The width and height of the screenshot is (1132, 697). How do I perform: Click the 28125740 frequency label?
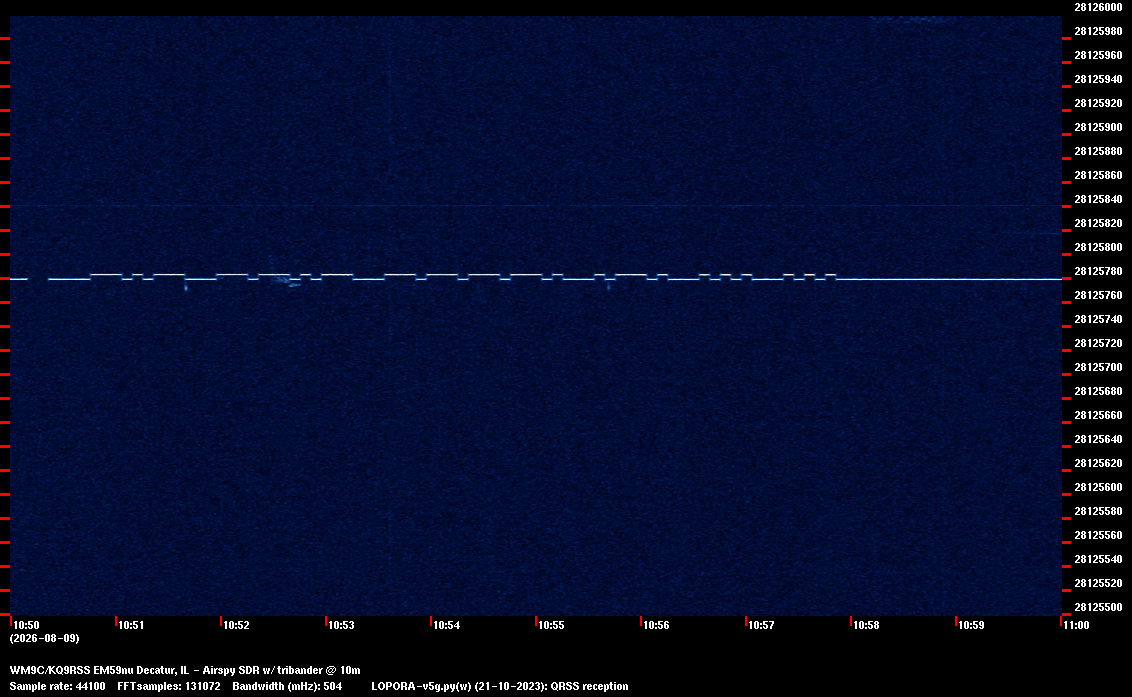tap(1098, 319)
